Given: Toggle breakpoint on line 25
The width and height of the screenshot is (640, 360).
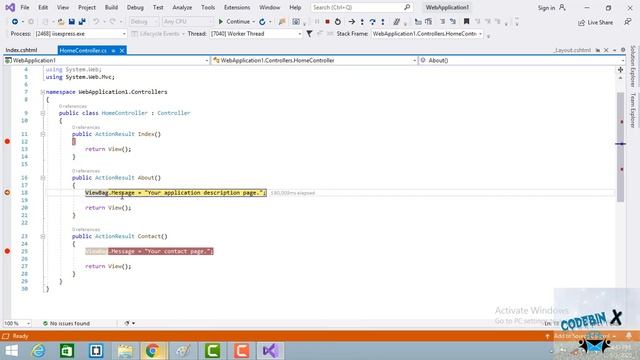Looking at the screenshot, I should coord(7,251).
